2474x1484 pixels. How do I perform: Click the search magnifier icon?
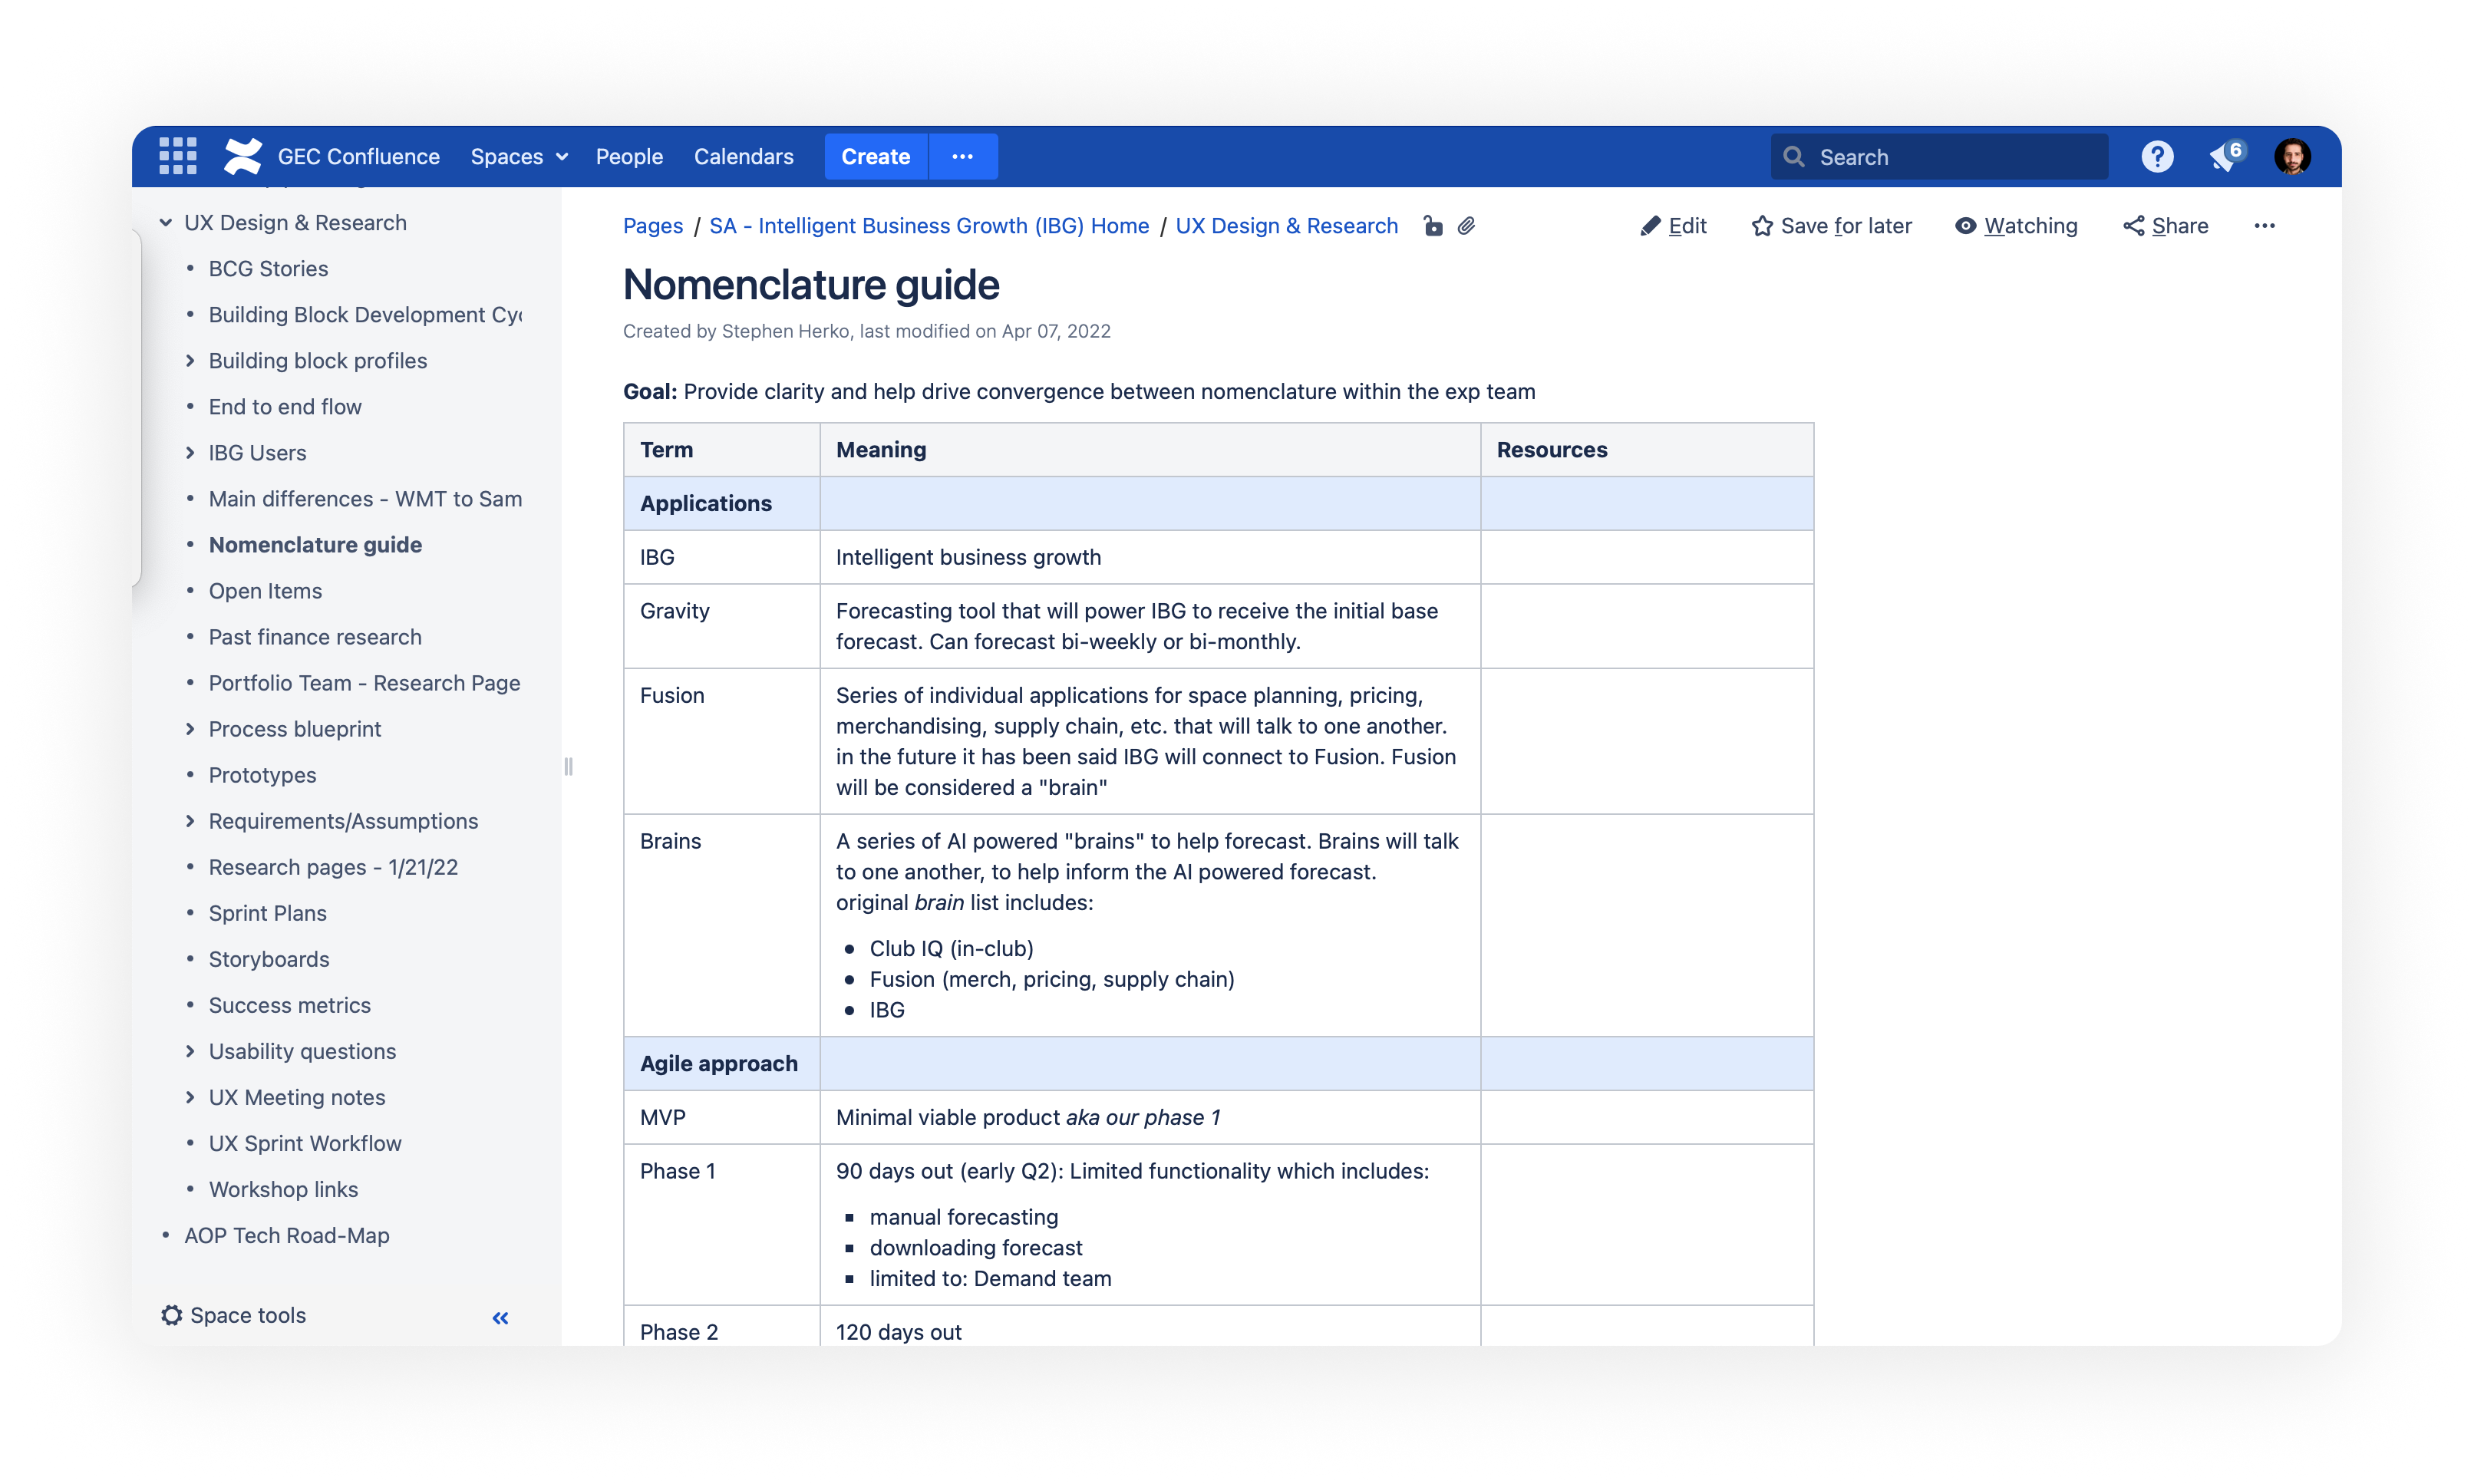[x=1794, y=157]
